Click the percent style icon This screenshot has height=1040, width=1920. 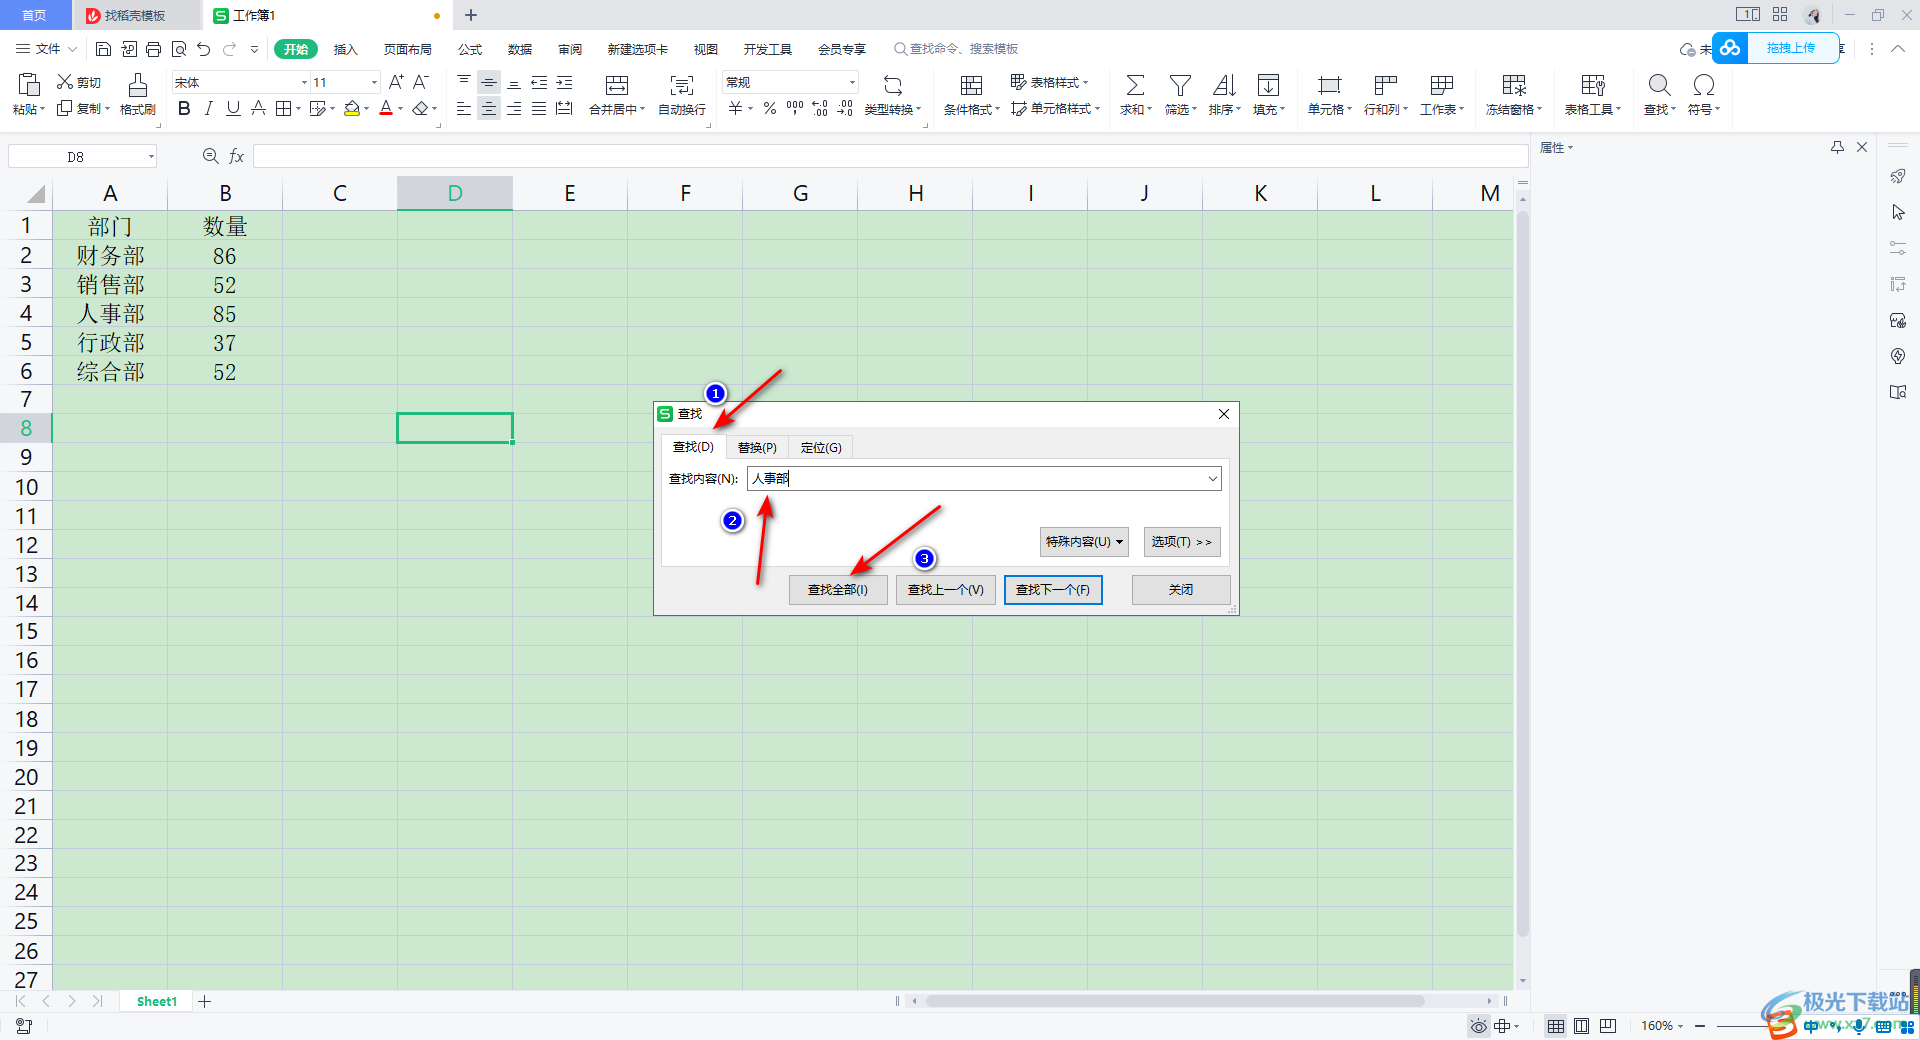tap(770, 108)
